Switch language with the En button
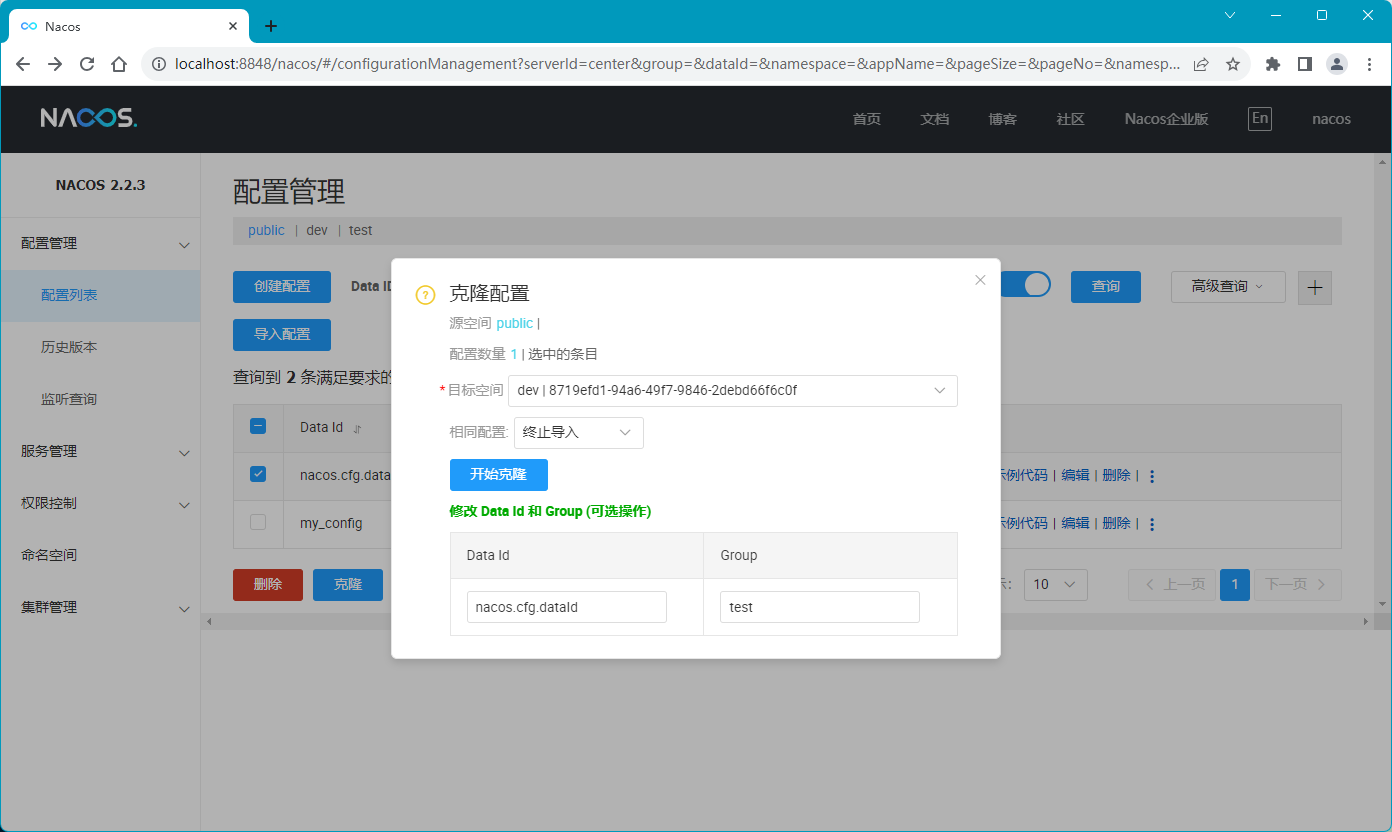Screen dimensions: 1392x832 pos(1260,118)
